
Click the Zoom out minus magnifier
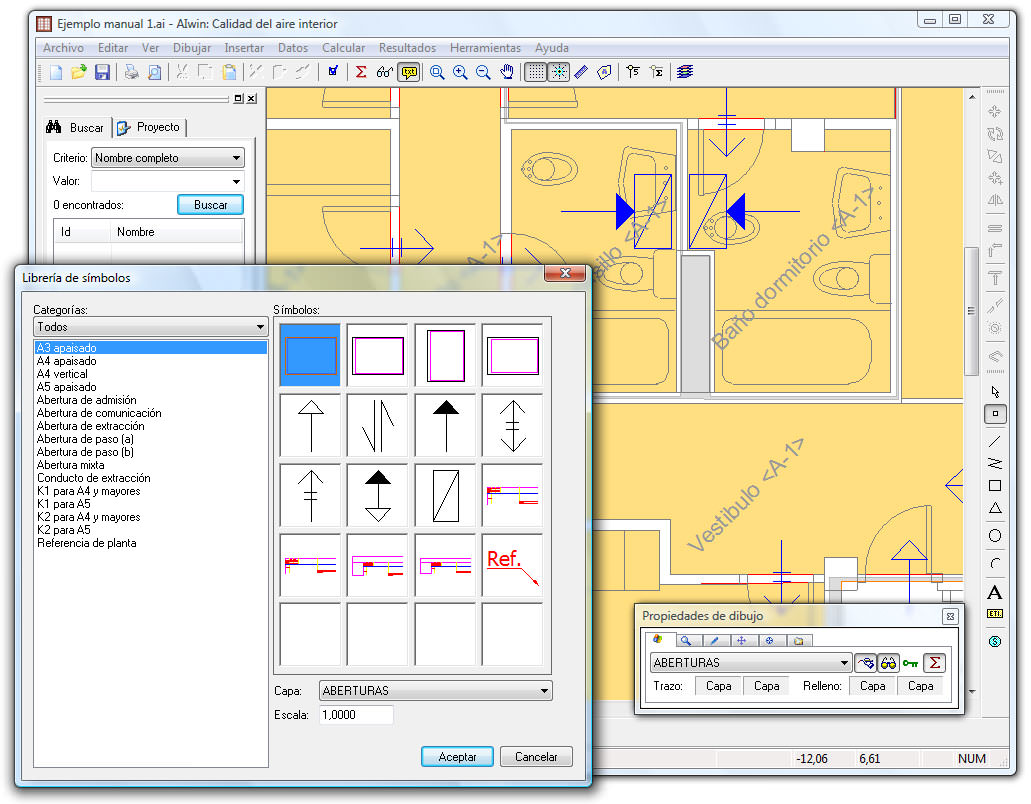tap(483, 72)
